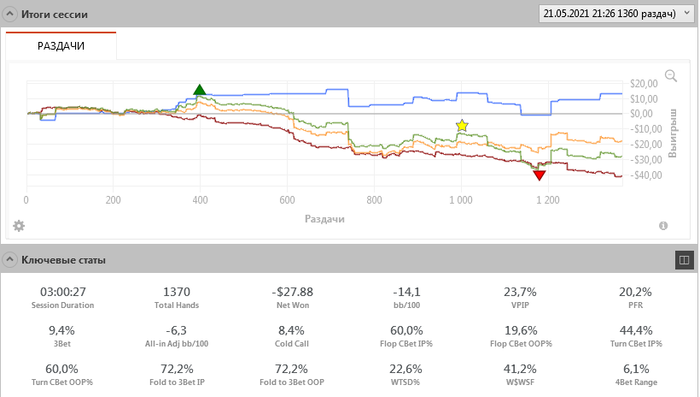Viewport: 700px width, 397px height.
Task: Click the Net Won stat value
Action: click(x=292, y=292)
